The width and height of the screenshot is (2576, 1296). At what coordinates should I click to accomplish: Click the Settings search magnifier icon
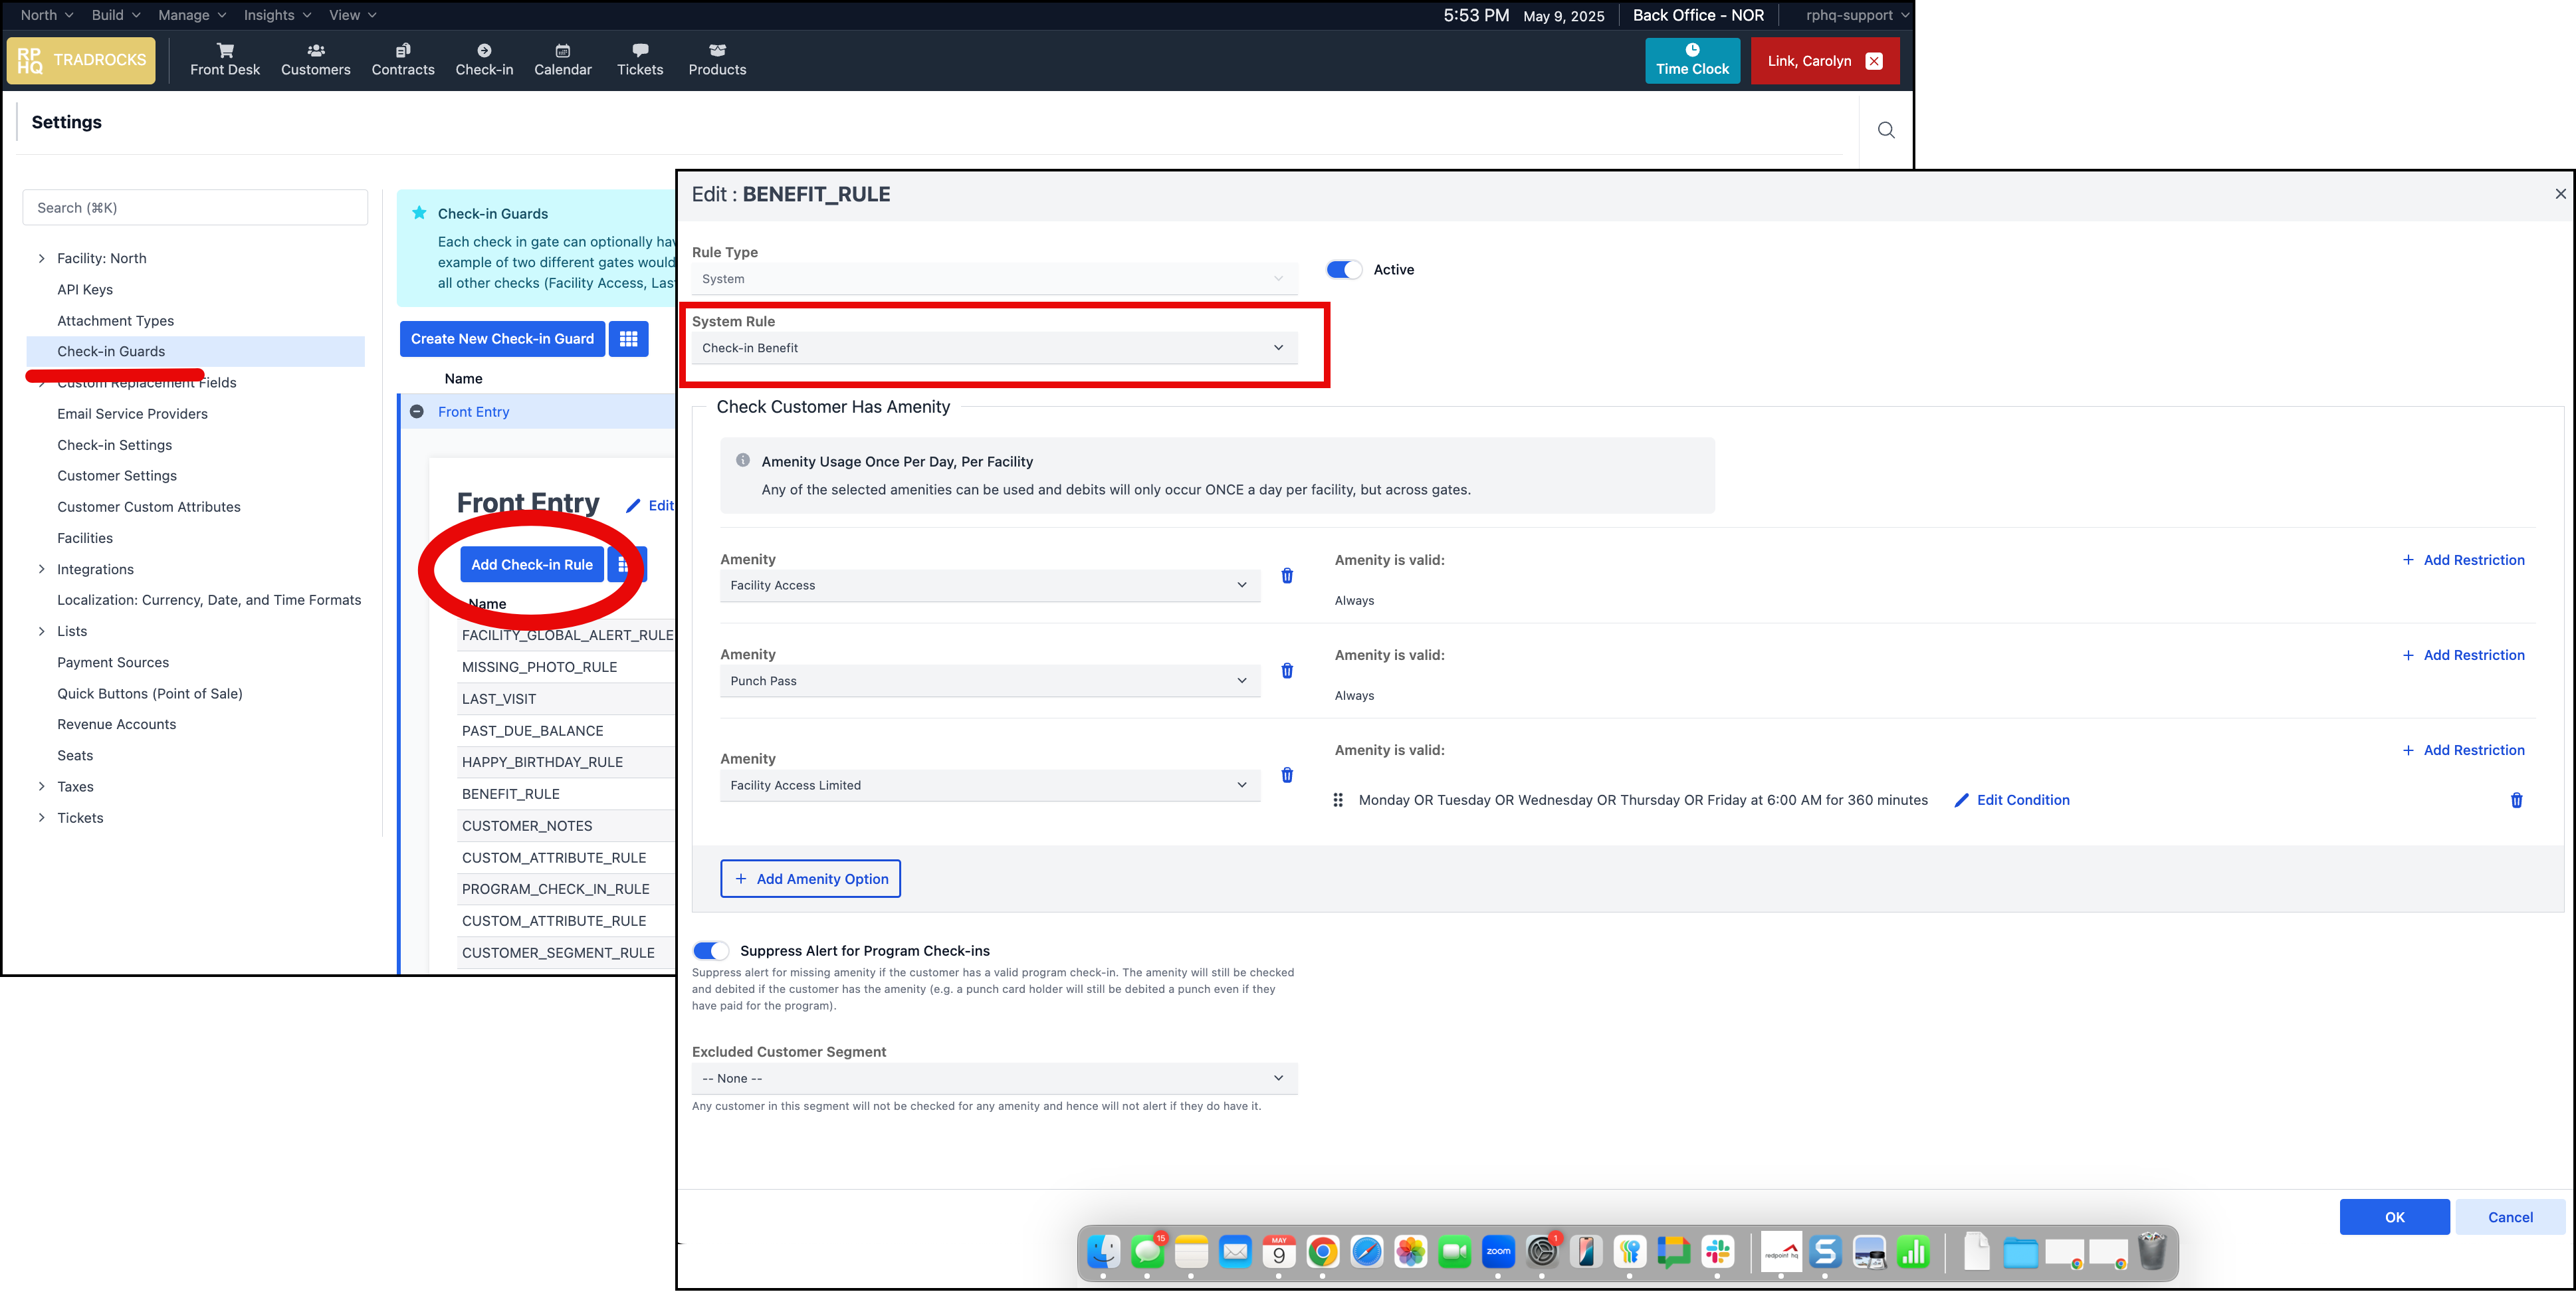coord(1886,130)
